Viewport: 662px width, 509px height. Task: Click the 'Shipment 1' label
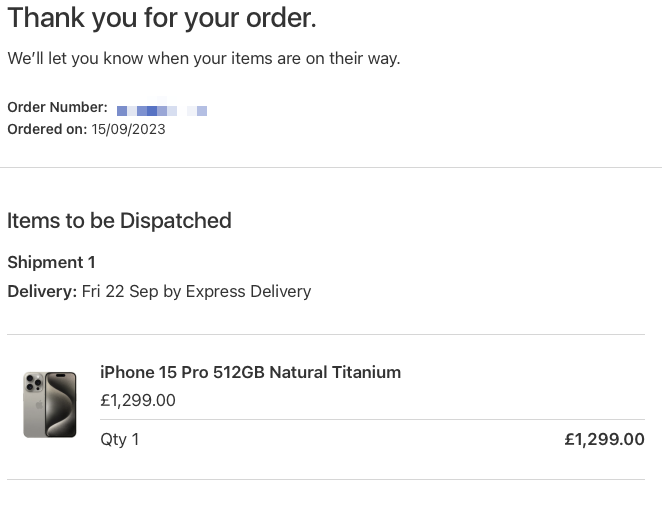click(x=51, y=262)
